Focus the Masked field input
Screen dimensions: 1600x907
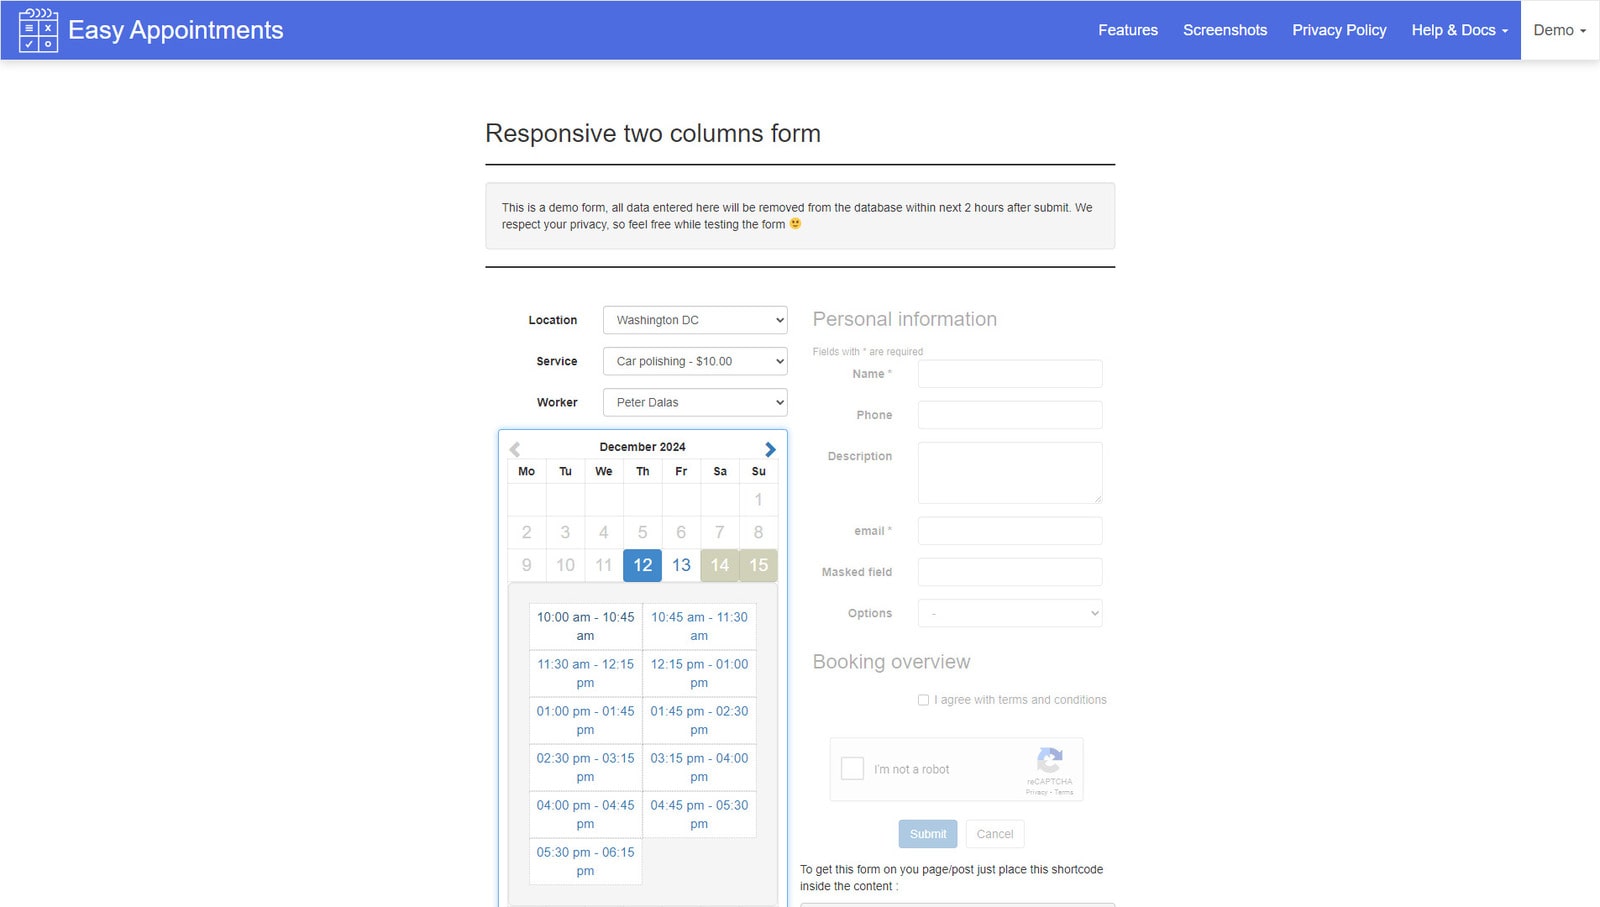1010,572
